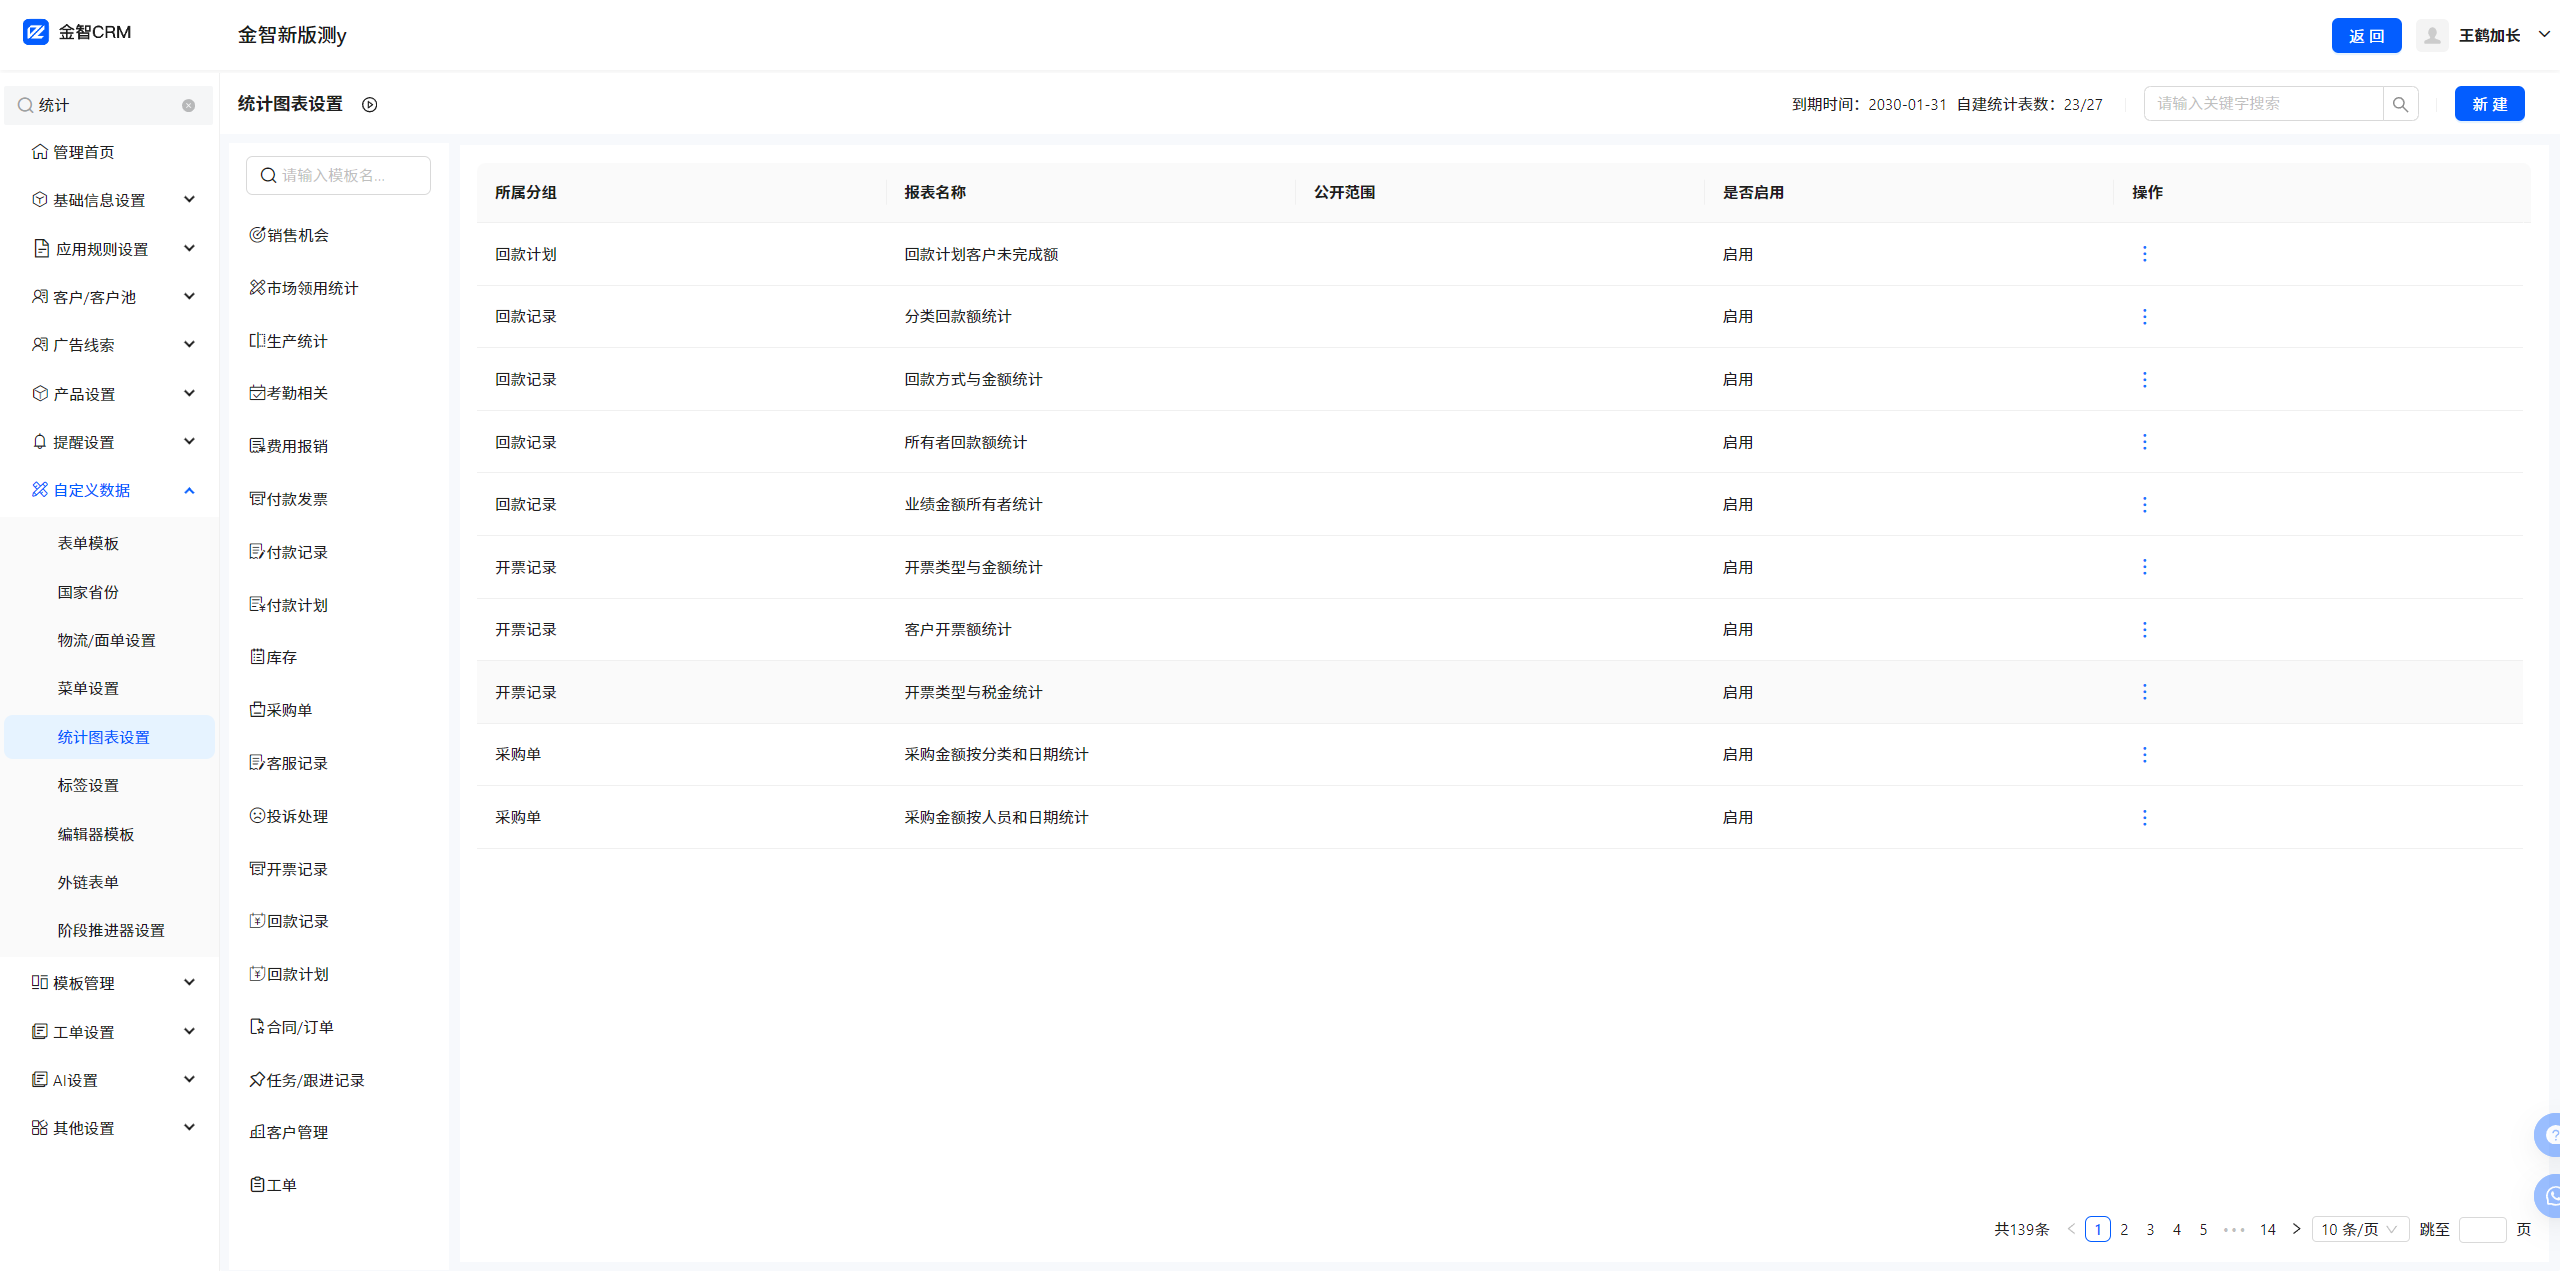Viewport: 2560px width, 1271px height.
Task: Click the user avatar icon beside 王鹤加长
Action: coord(2432,36)
